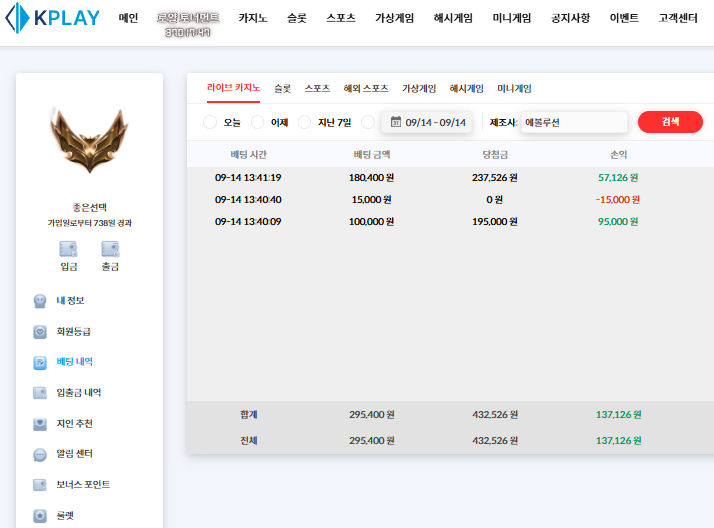The image size is (714, 528).
Task: Click the gold rank emblem badge
Action: coord(90,140)
